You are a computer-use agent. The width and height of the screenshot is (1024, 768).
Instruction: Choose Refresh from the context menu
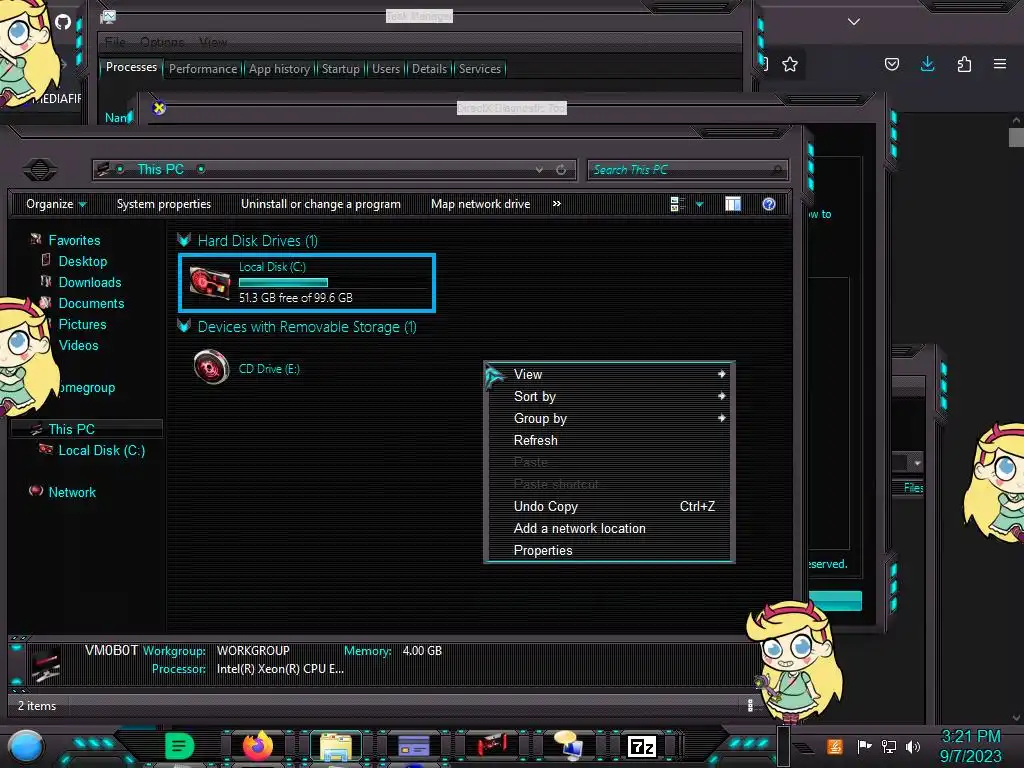pyautogui.click(x=610, y=440)
